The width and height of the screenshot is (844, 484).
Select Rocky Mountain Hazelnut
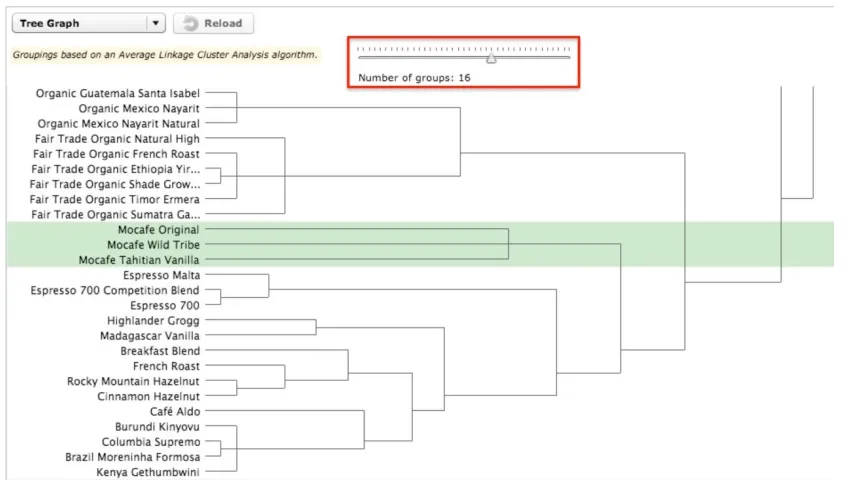pos(133,381)
